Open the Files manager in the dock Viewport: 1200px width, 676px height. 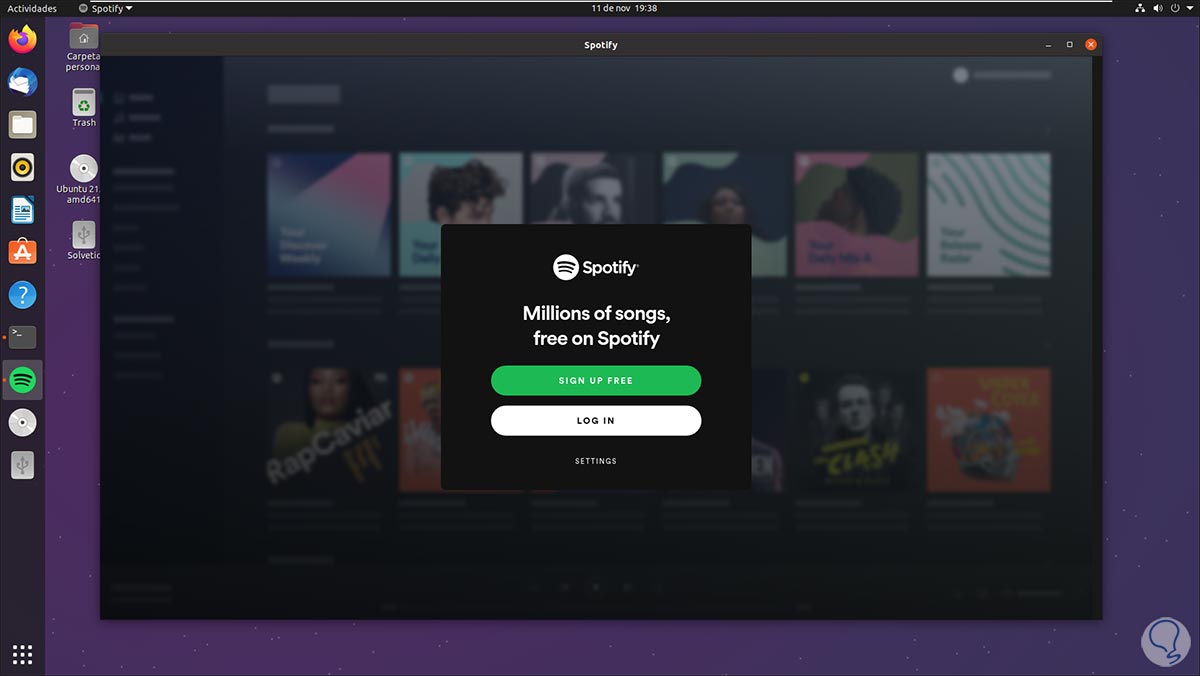click(22, 125)
